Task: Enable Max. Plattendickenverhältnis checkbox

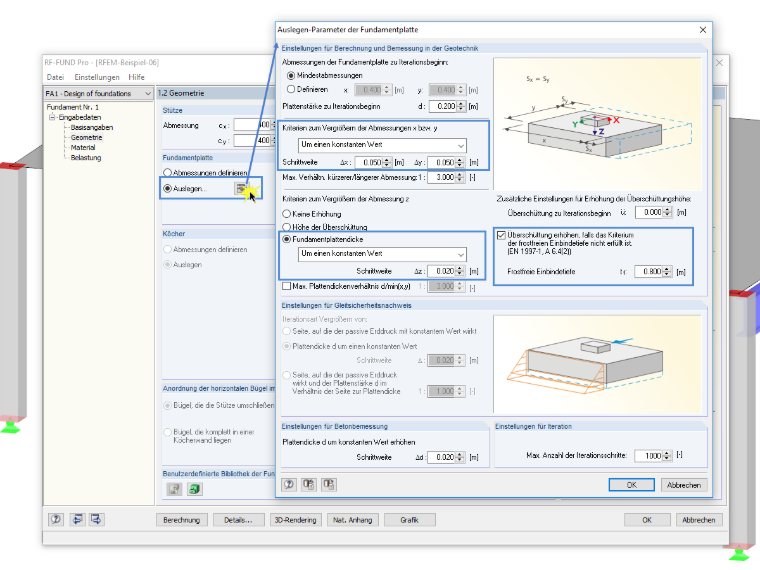Action: point(286,286)
